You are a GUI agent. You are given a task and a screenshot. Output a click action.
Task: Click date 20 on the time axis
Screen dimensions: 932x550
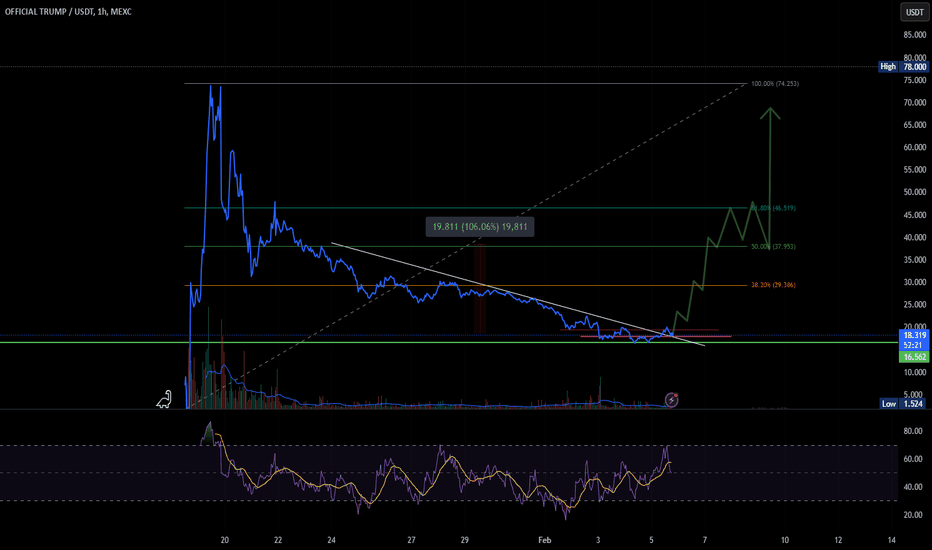(x=225, y=540)
